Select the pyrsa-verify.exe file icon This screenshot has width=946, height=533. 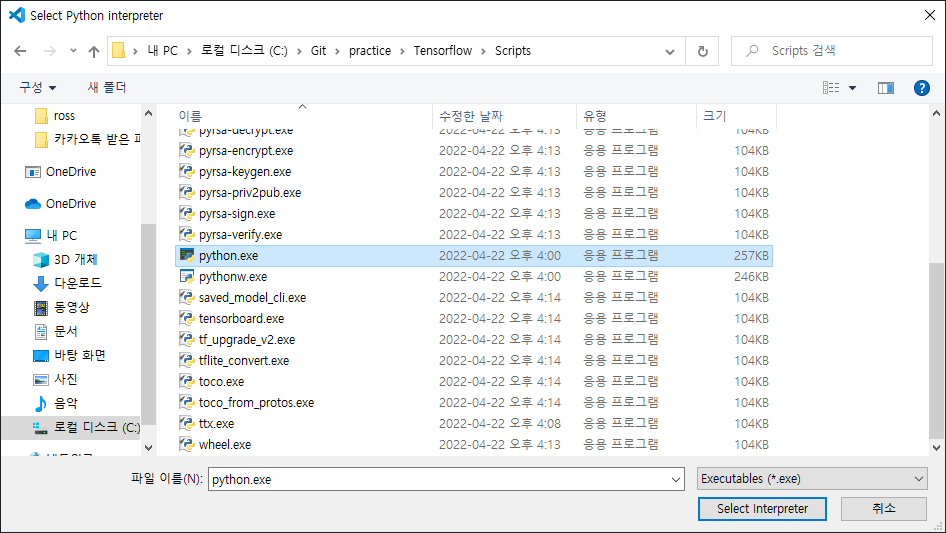[x=187, y=234]
